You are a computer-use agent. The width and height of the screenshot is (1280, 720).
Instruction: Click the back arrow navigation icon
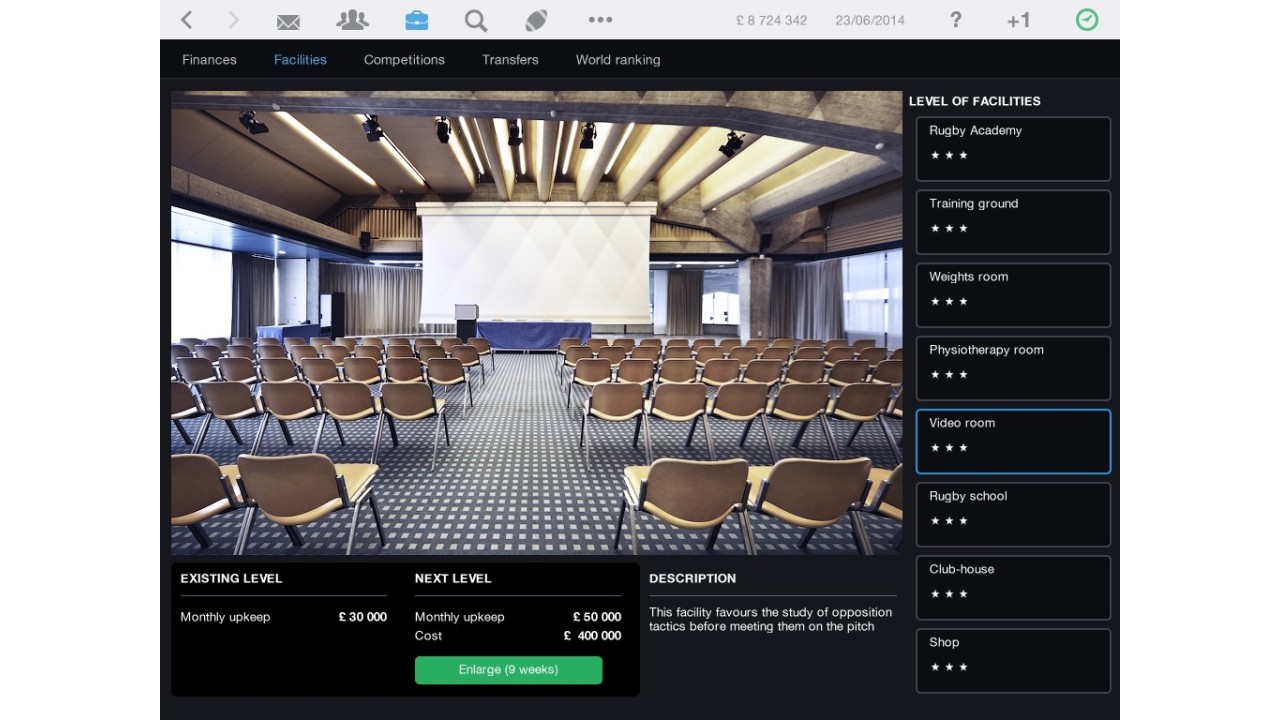(x=187, y=20)
